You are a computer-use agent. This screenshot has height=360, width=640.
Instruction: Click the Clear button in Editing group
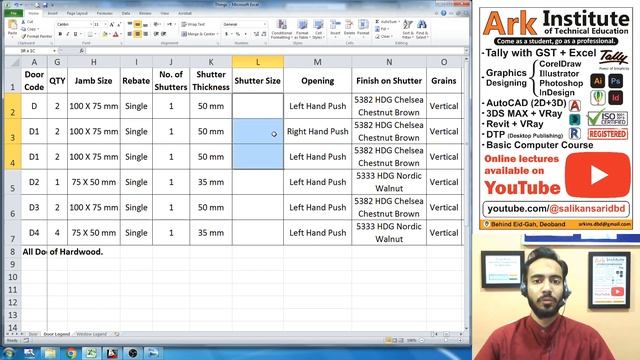tap(384, 36)
